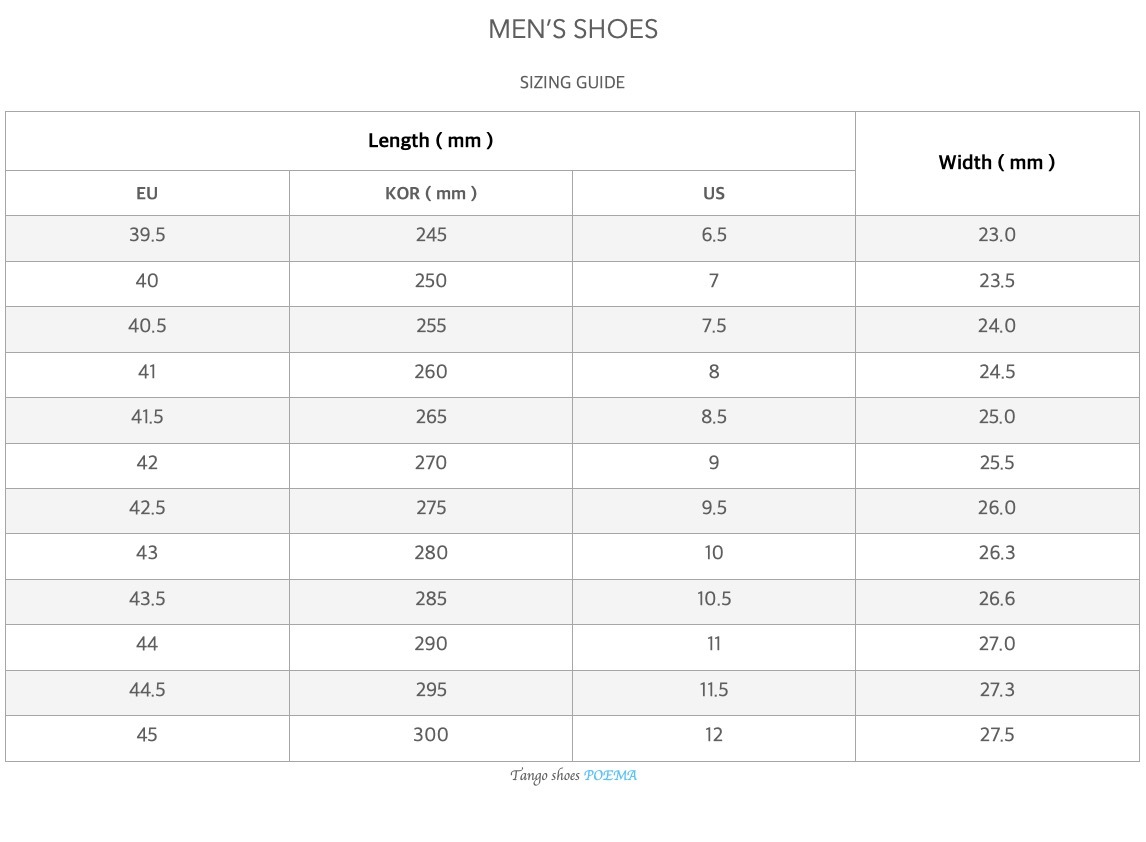Click KOR size 270 cell
Viewport: 1146px width, 842px height.
[x=431, y=463]
